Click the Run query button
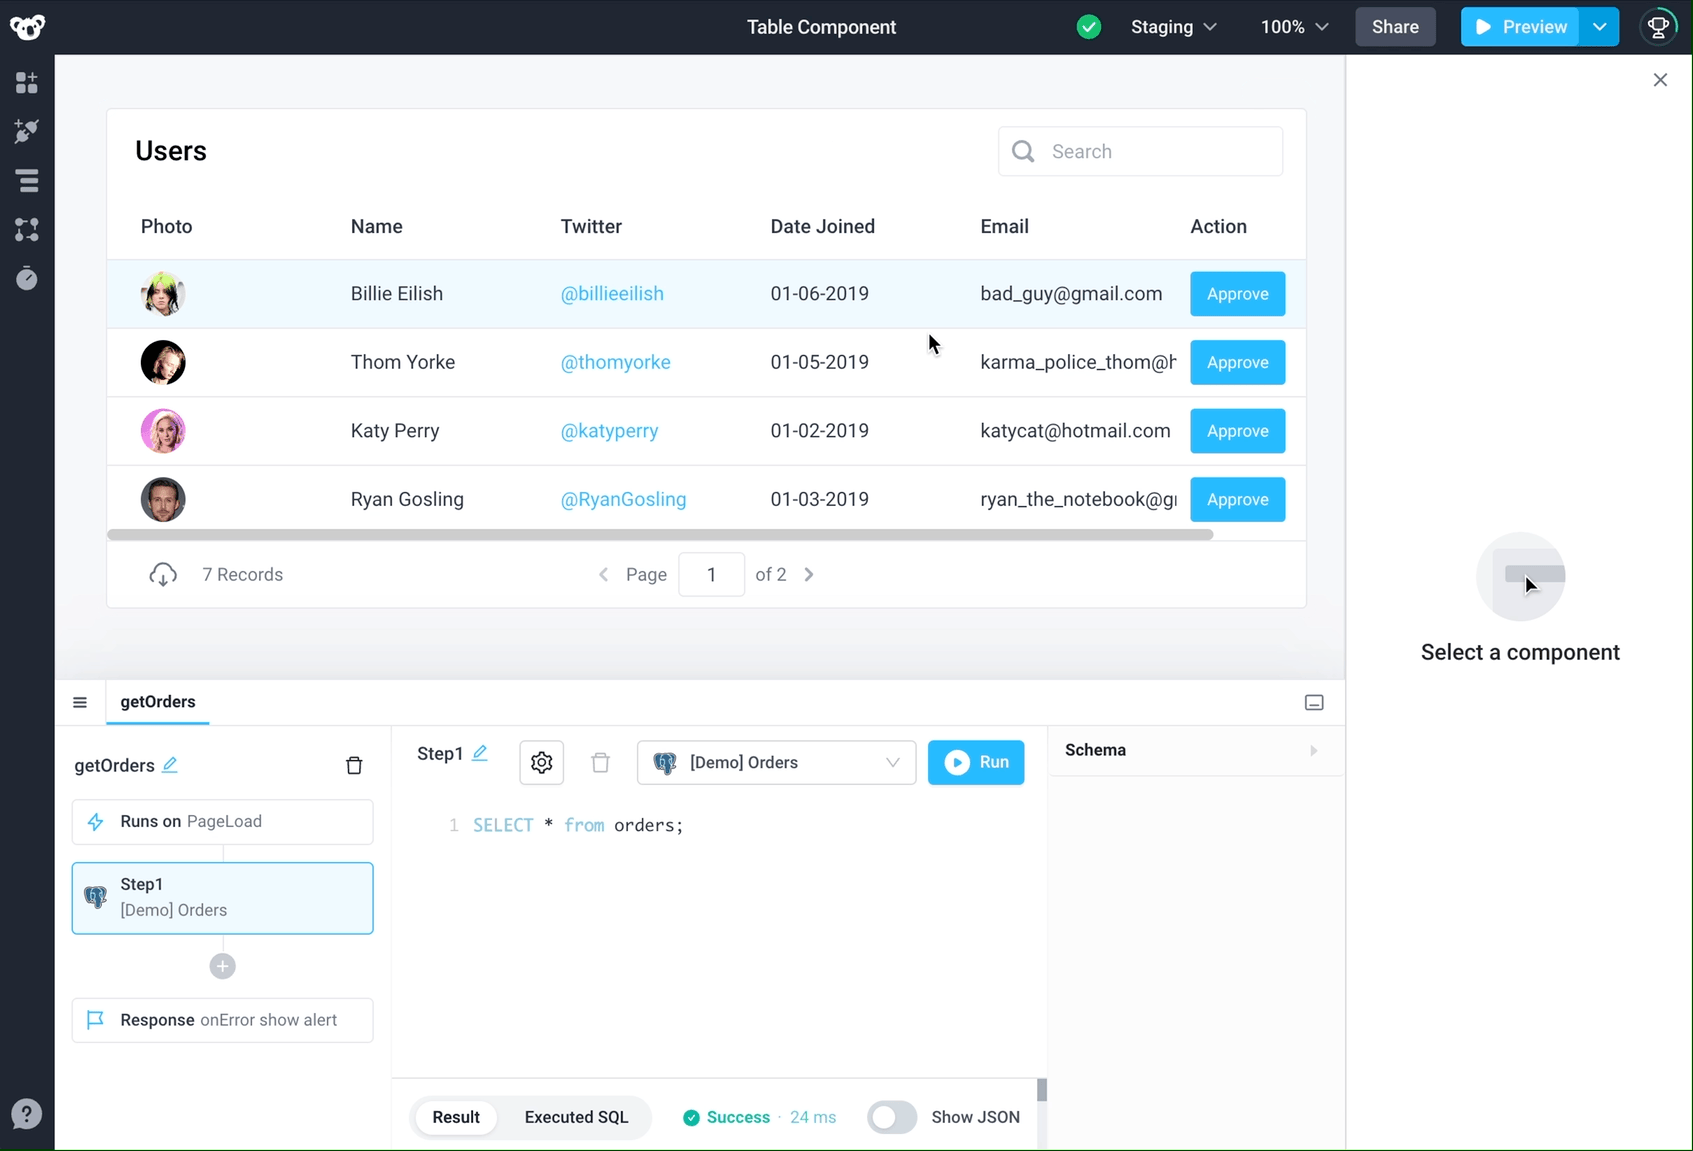Image resolution: width=1693 pixels, height=1151 pixels. coord(976,763)
